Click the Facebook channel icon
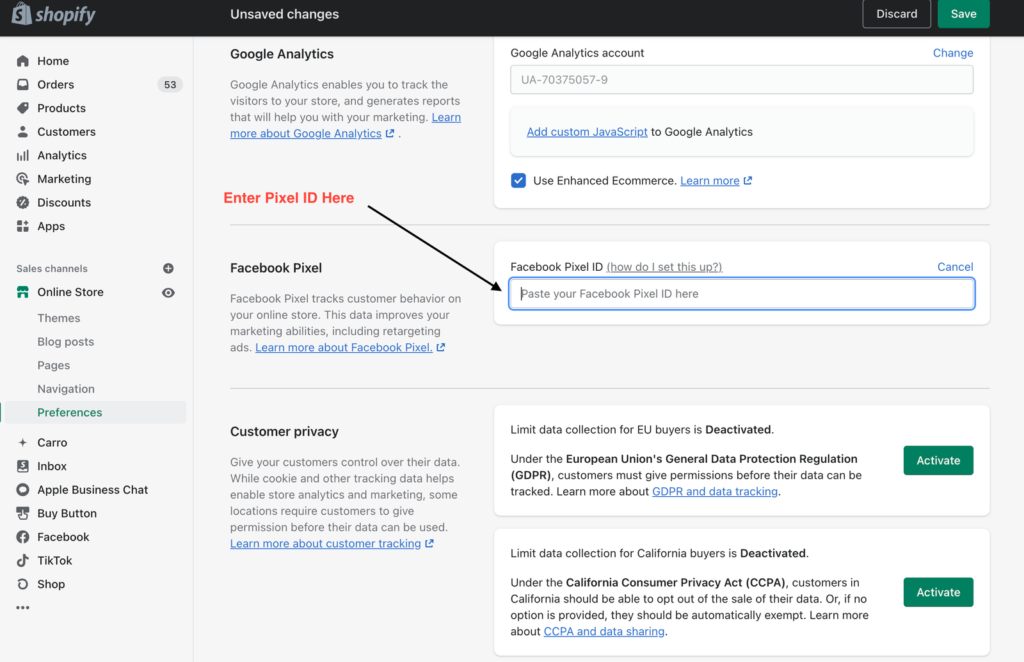Viewport: 1024px width, 662px height. [23, 537]
